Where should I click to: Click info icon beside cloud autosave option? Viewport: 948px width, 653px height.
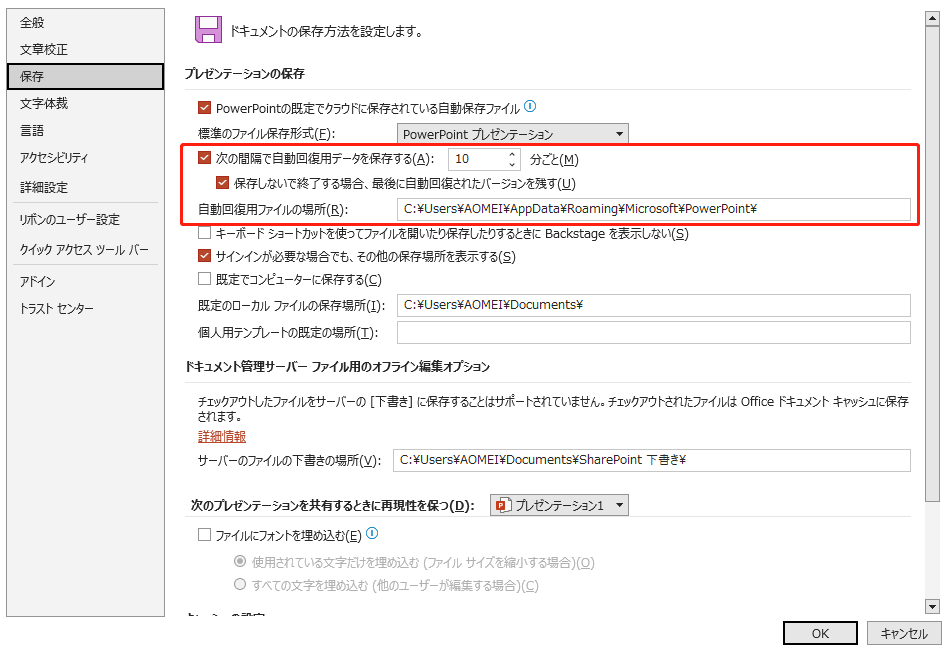point(530,106)
